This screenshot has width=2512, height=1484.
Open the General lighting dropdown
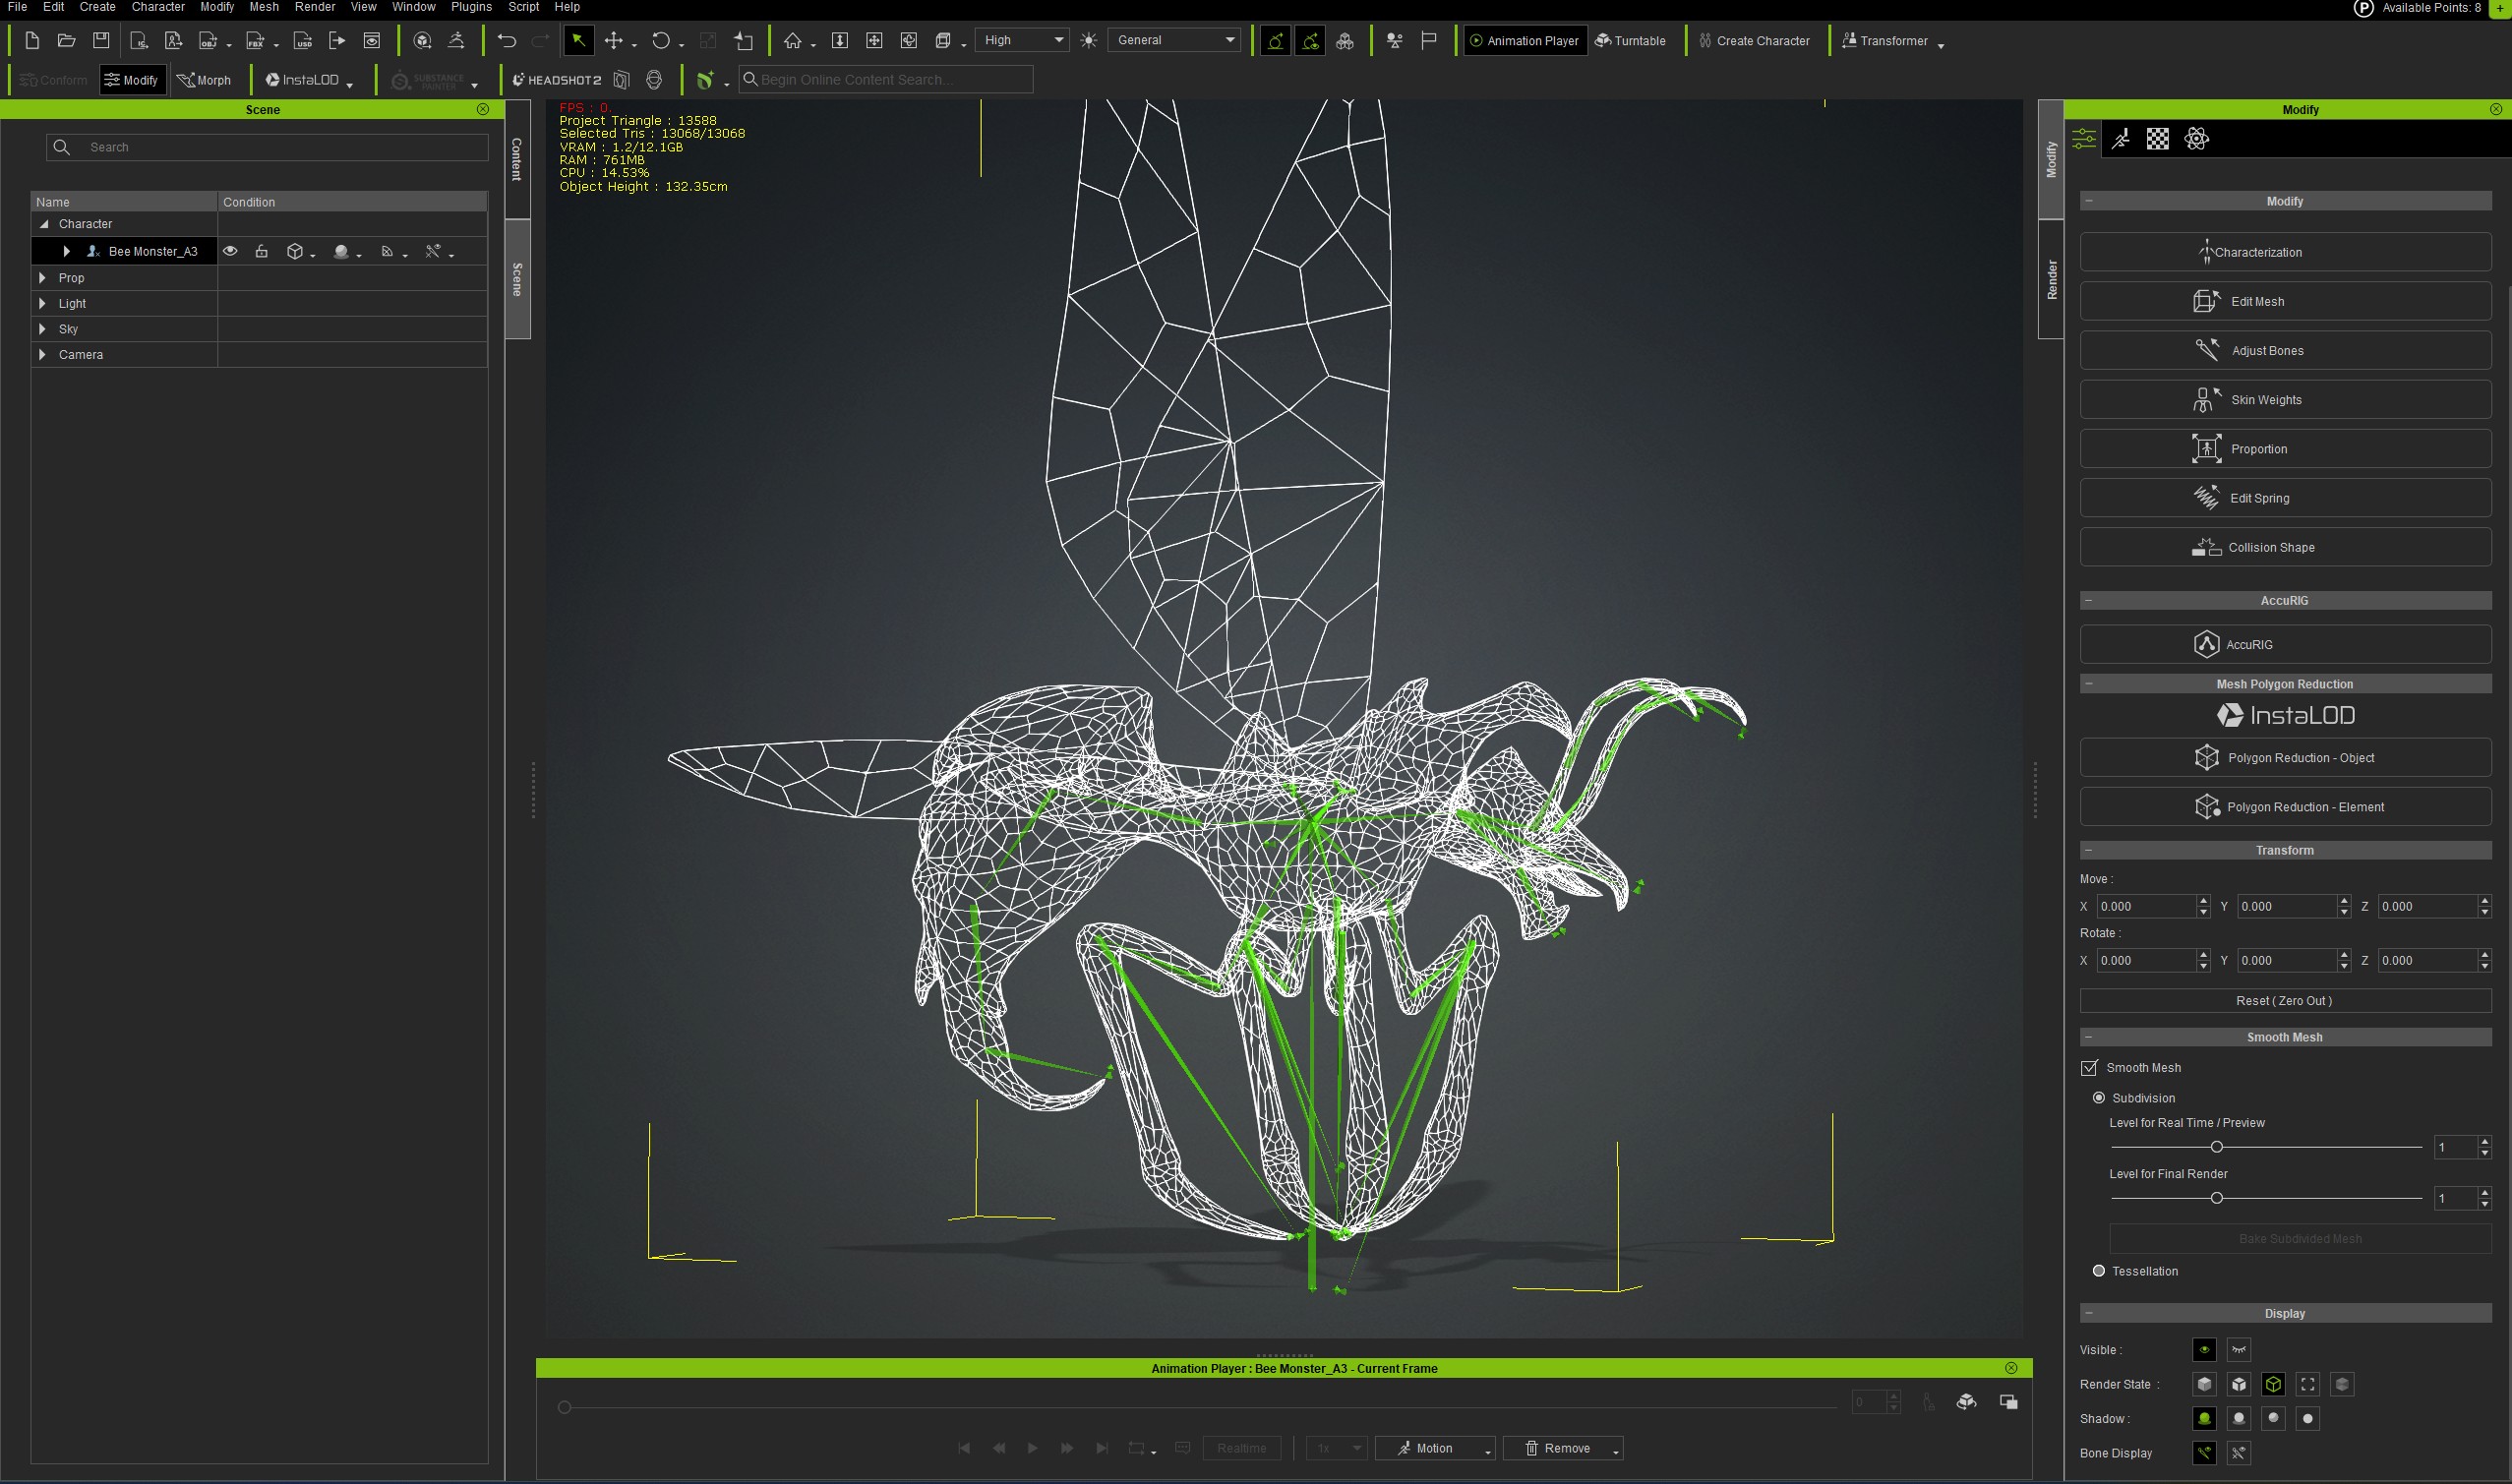(x=1174, y=40)
